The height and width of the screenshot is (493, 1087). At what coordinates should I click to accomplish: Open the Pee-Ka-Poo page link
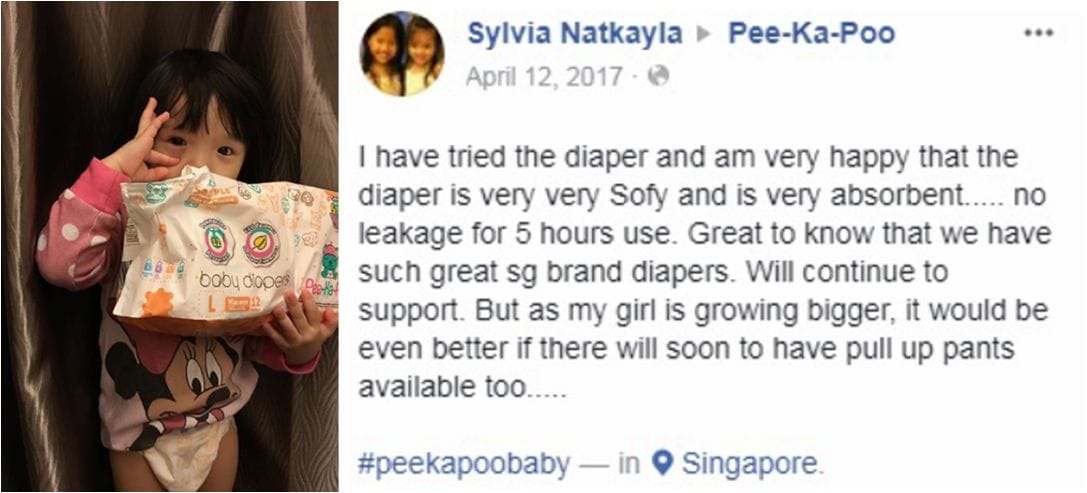click(x=811, y=33)
